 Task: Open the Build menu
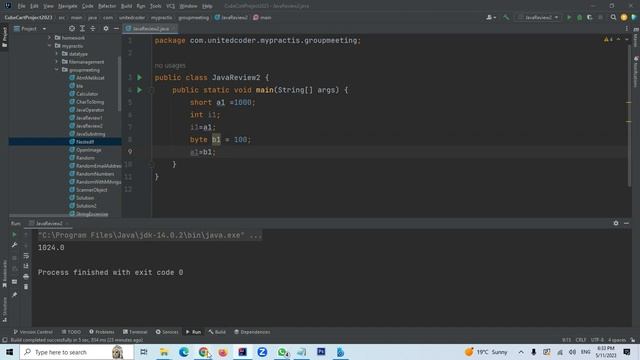[x=127, y=6]
